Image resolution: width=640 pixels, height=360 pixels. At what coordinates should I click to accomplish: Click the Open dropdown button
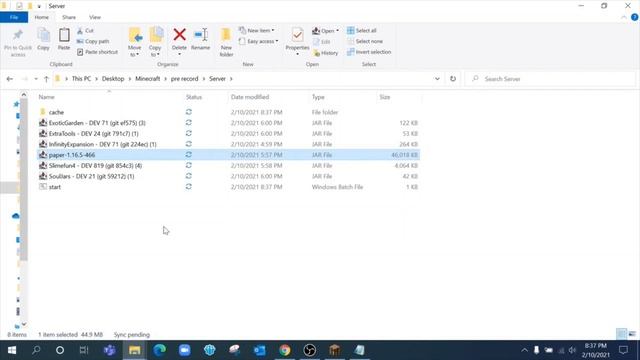click(x=325, y=31)
